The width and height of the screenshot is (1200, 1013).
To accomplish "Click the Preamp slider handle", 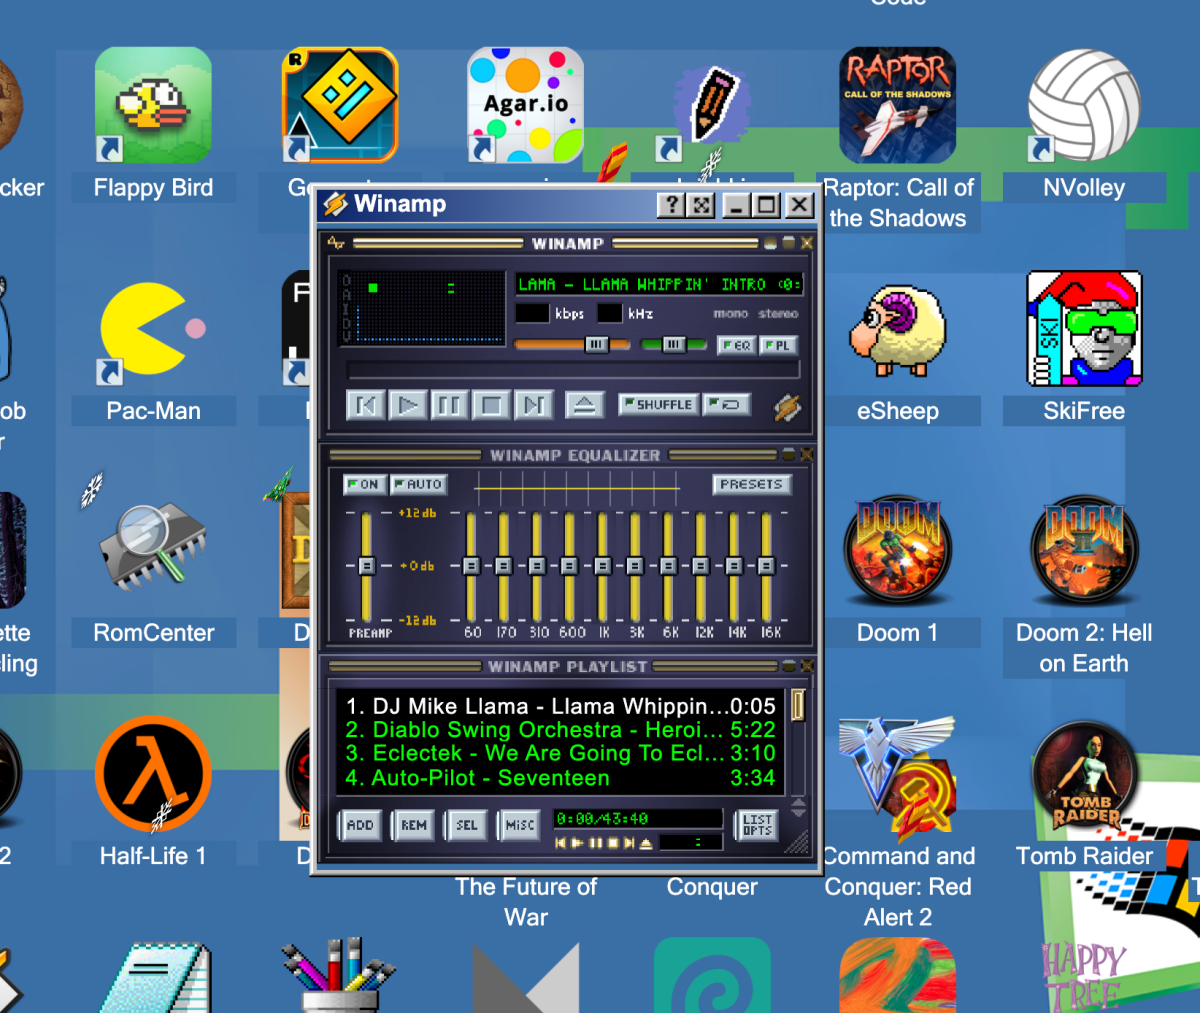I will pos(366,566).
